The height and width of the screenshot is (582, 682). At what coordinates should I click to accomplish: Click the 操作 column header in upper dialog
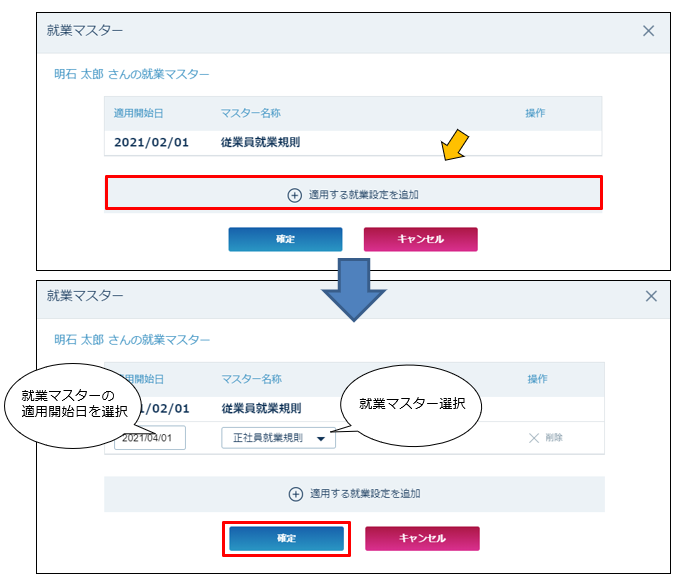tap(535, 113)
